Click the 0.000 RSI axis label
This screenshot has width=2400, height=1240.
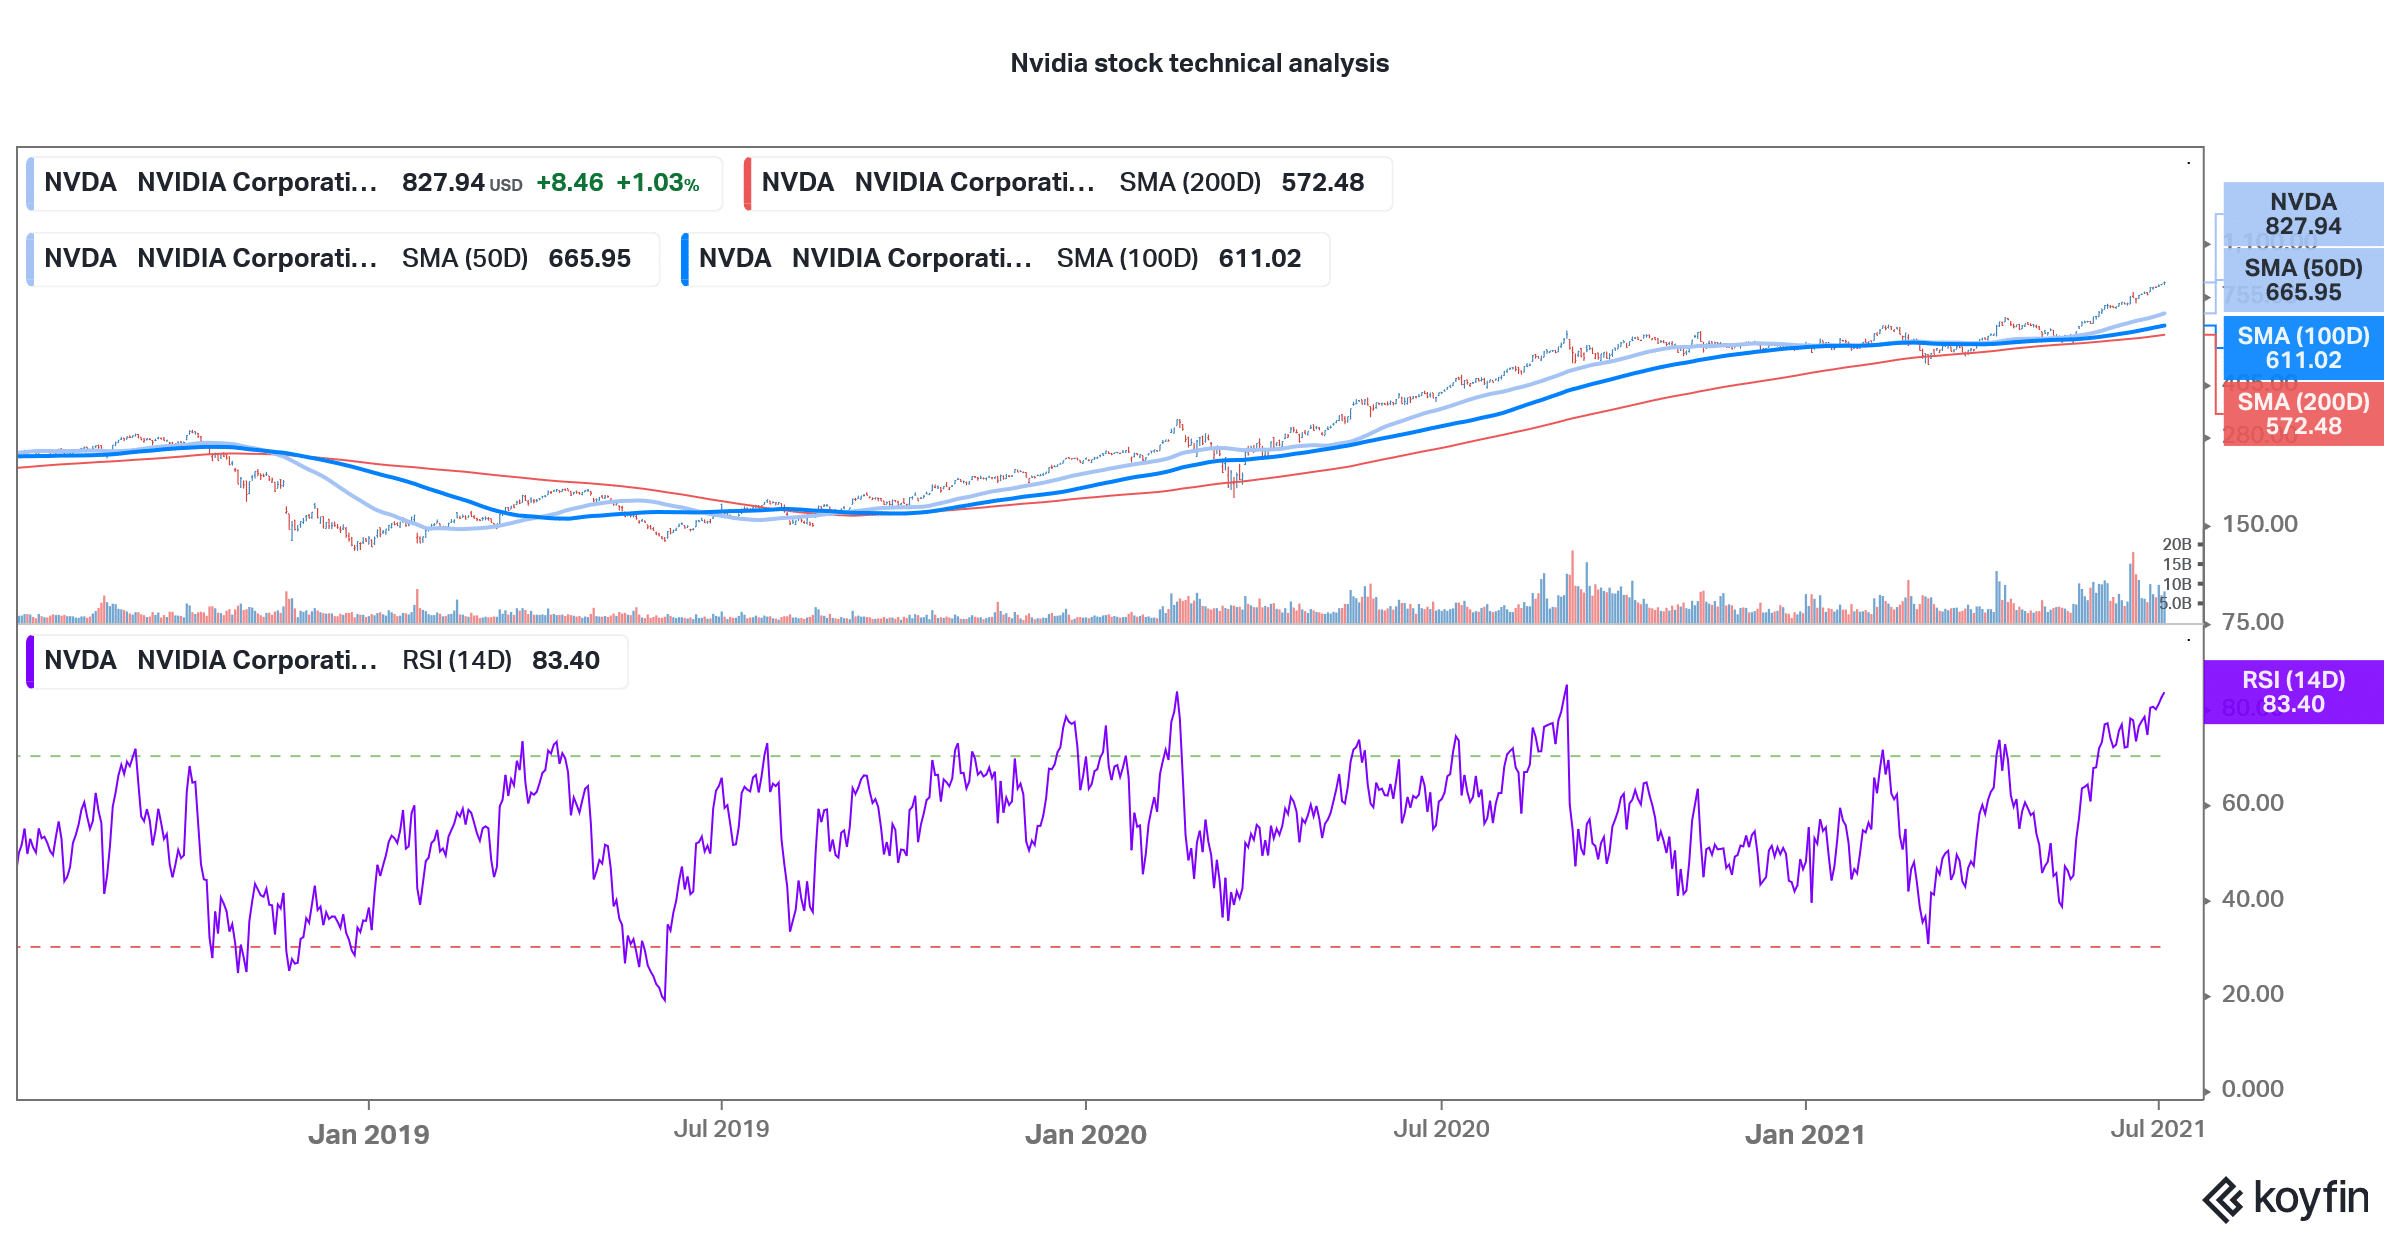2253,1089
